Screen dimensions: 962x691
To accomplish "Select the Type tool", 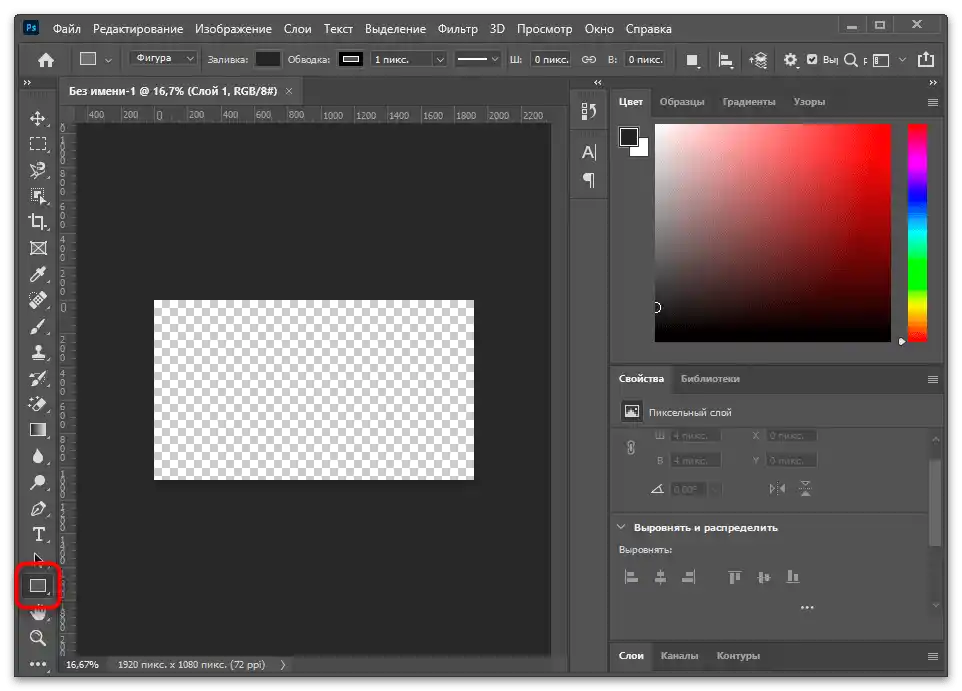I will 38,535.
